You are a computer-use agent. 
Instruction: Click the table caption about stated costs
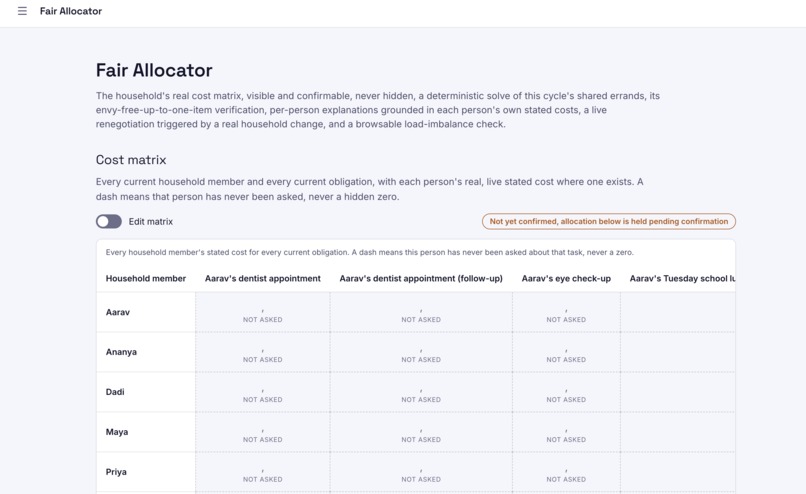click(370, 252)
